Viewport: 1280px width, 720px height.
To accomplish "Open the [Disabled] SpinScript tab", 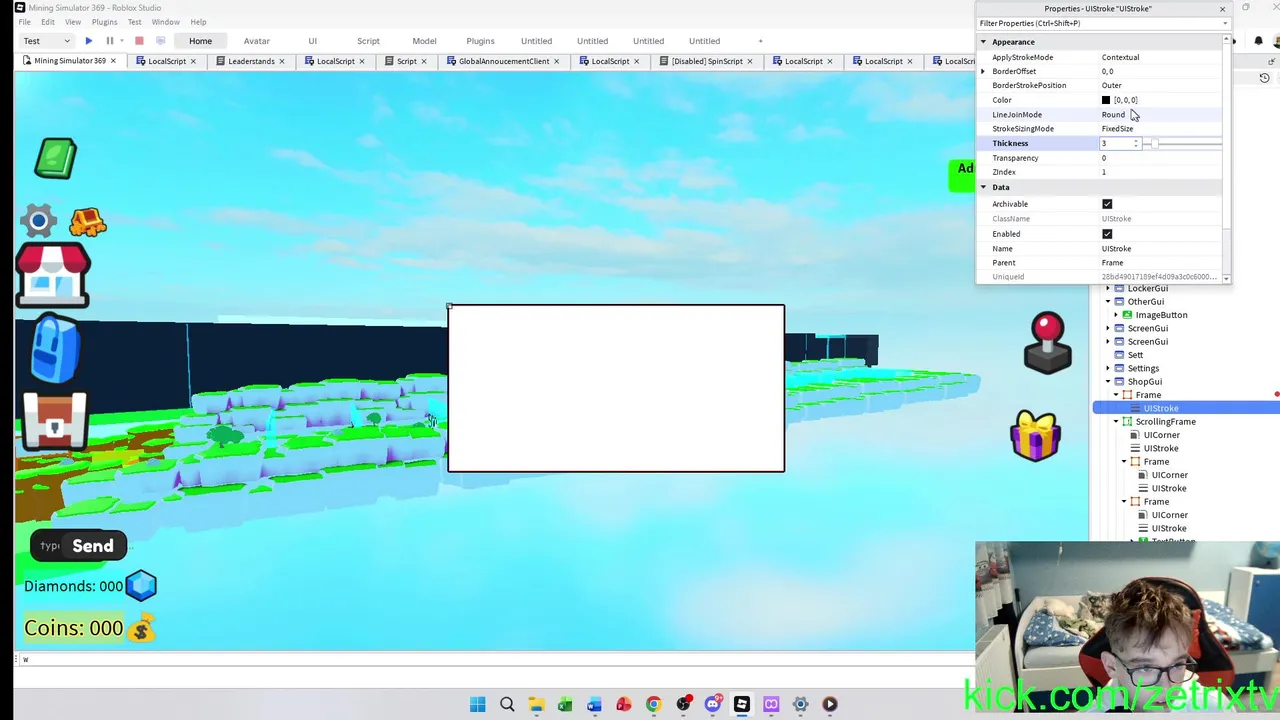I will click(x=706, y=61).
